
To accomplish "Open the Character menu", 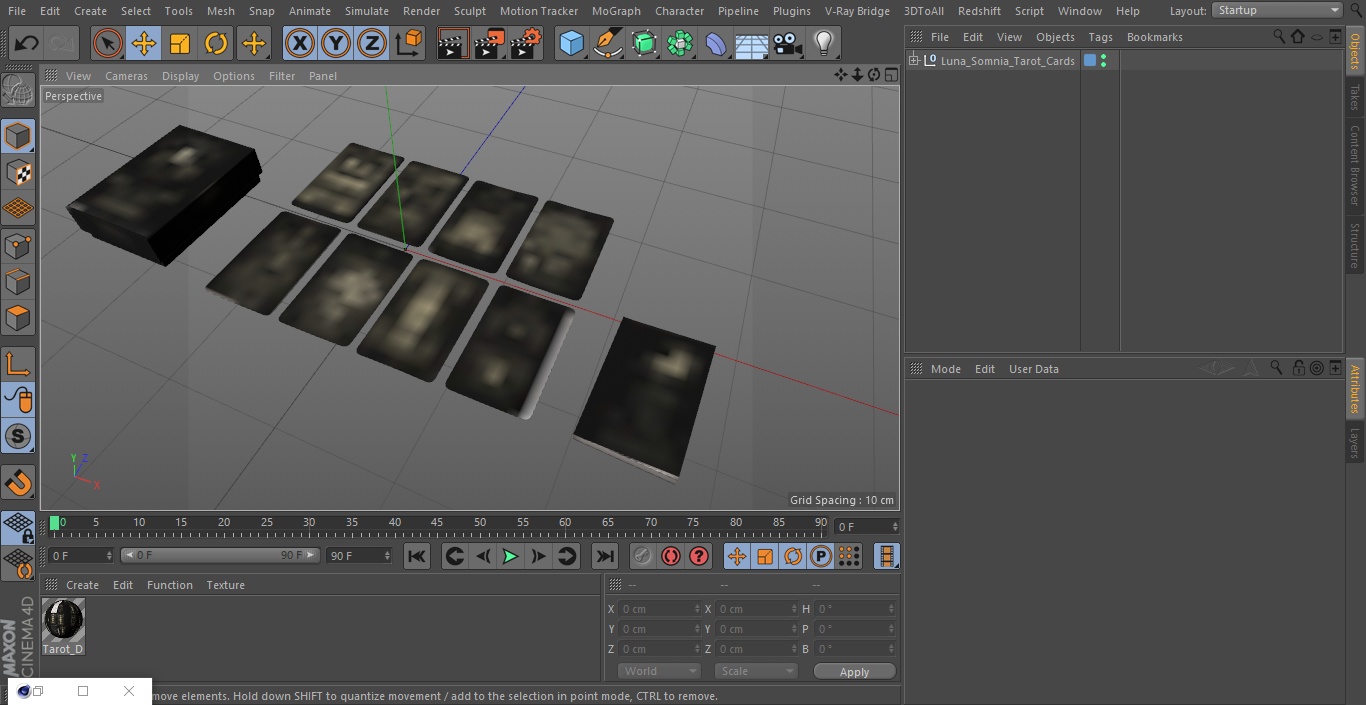I will [x=680, y=11].
